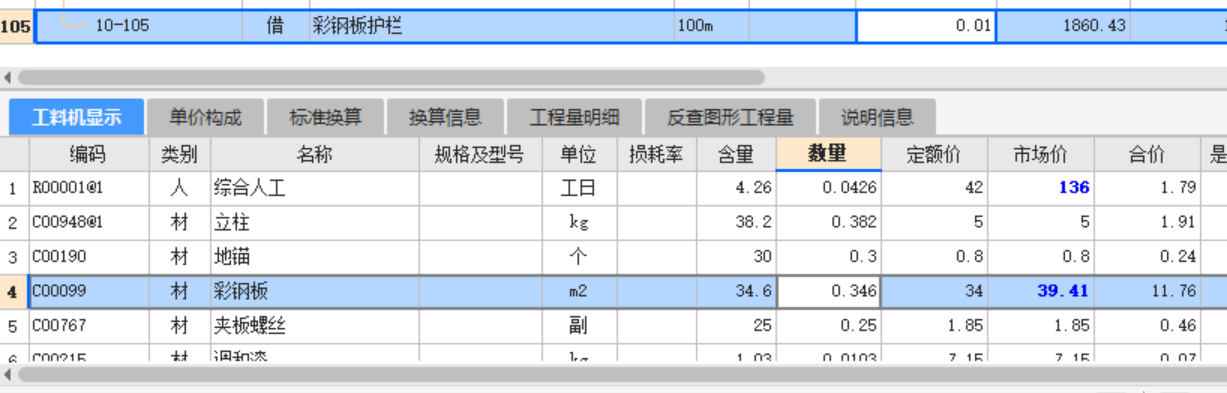This screenshot has width=1227, height=393.
Task: Select the 彩钢板护栏 name cell
Action: point(491,26)
